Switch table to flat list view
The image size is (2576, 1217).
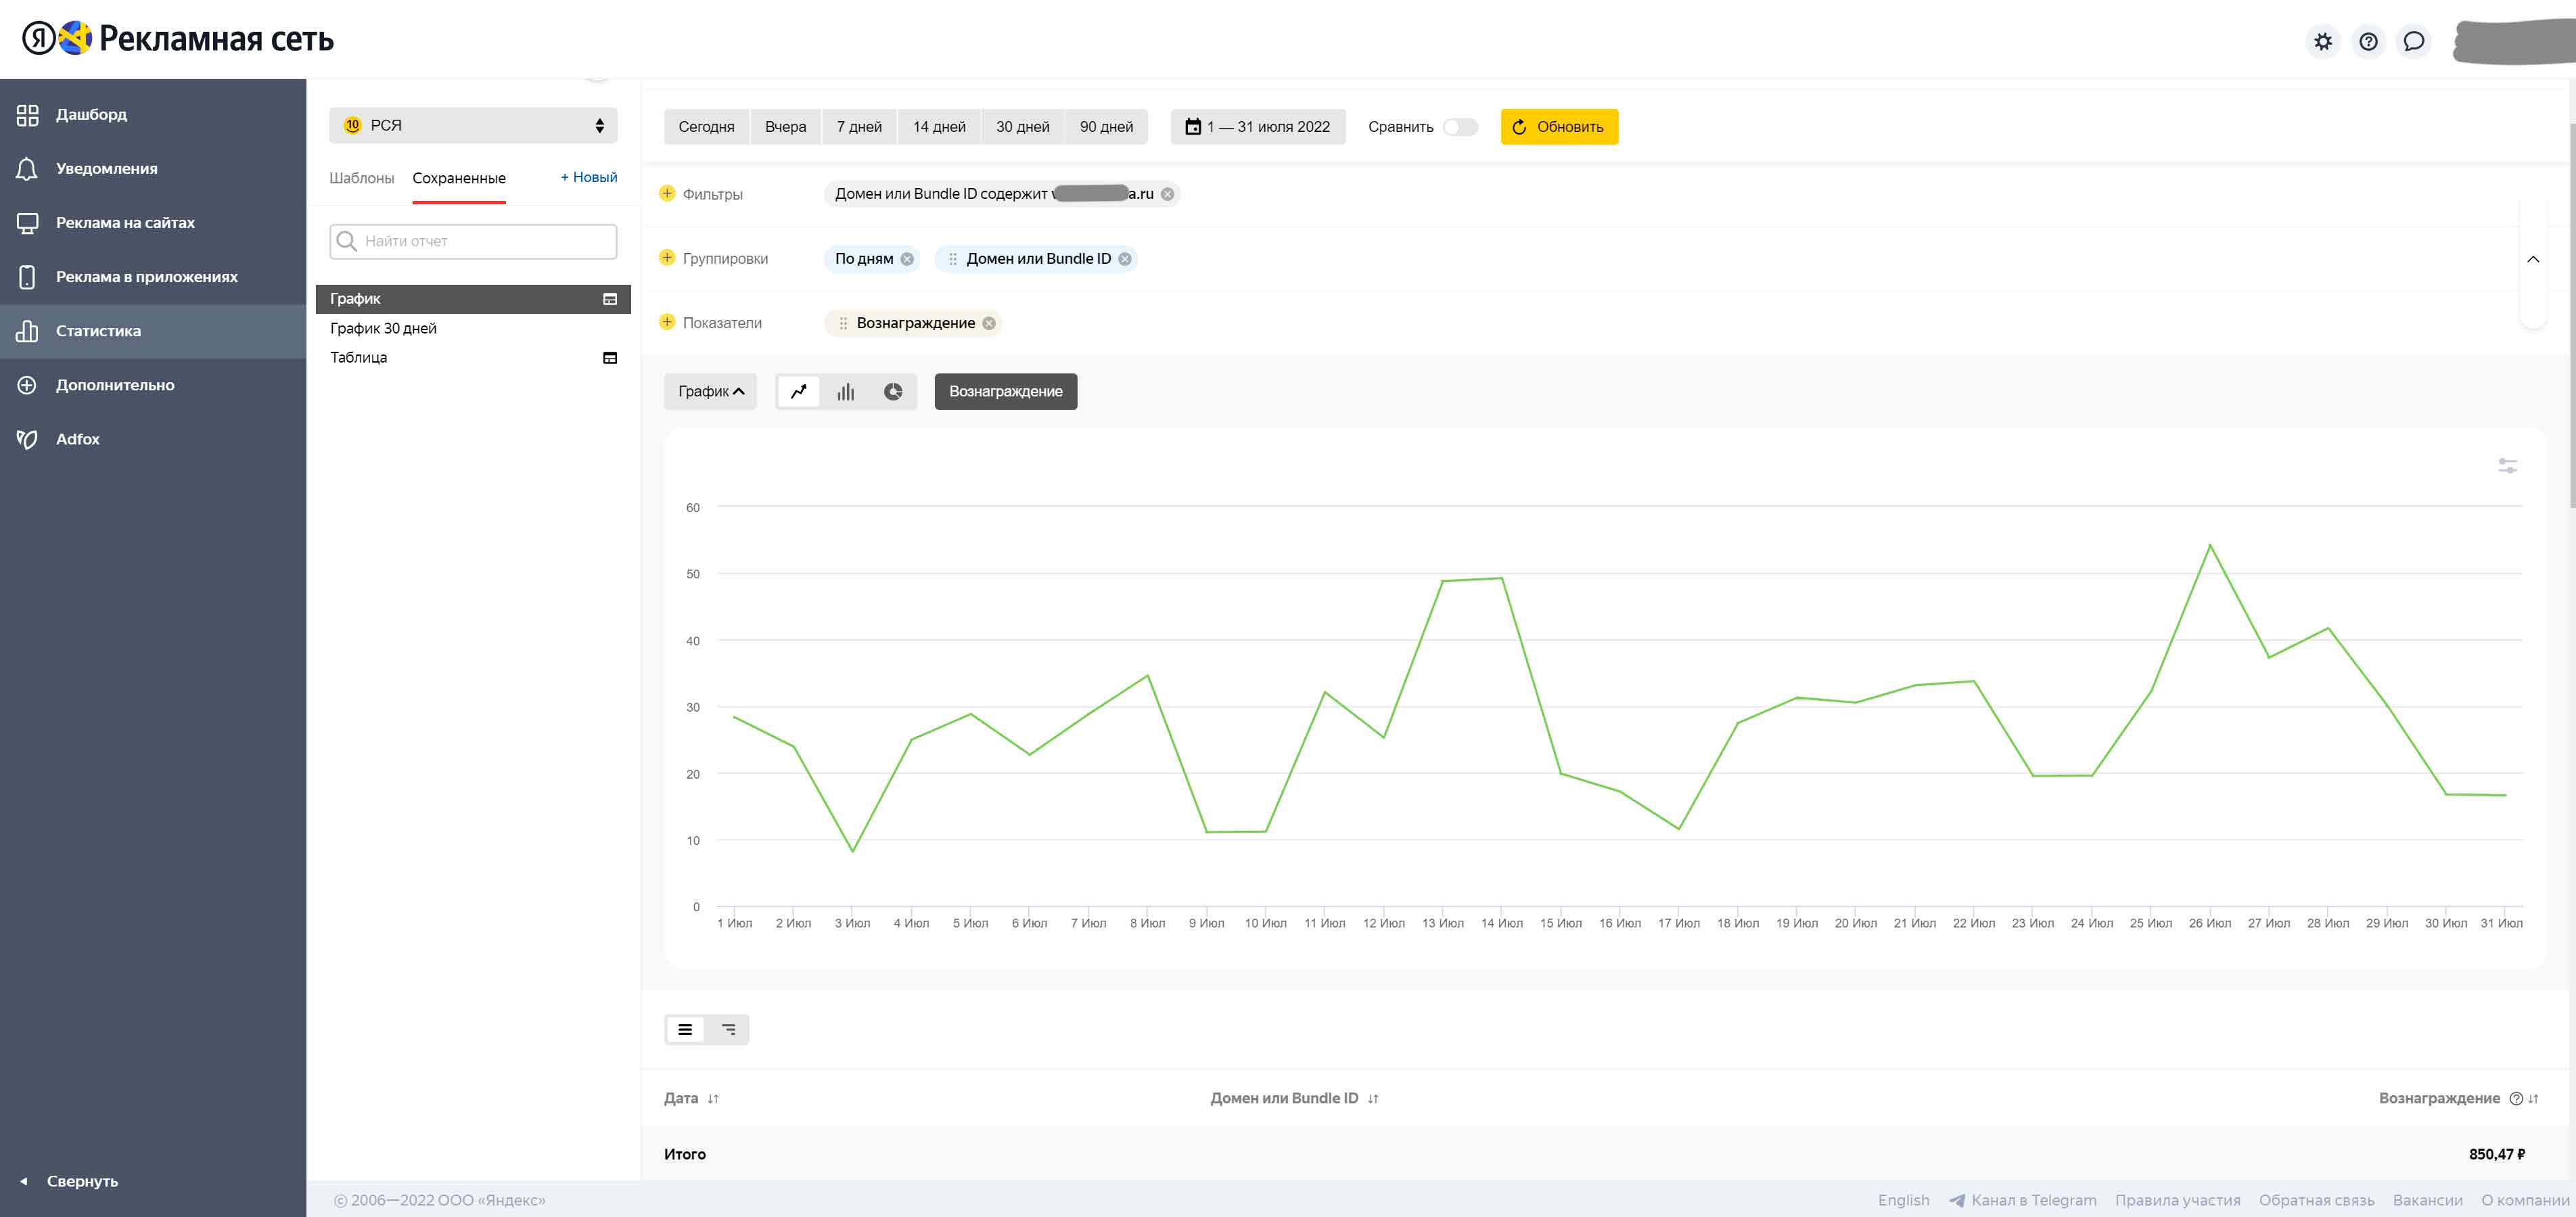point(685,1029)
